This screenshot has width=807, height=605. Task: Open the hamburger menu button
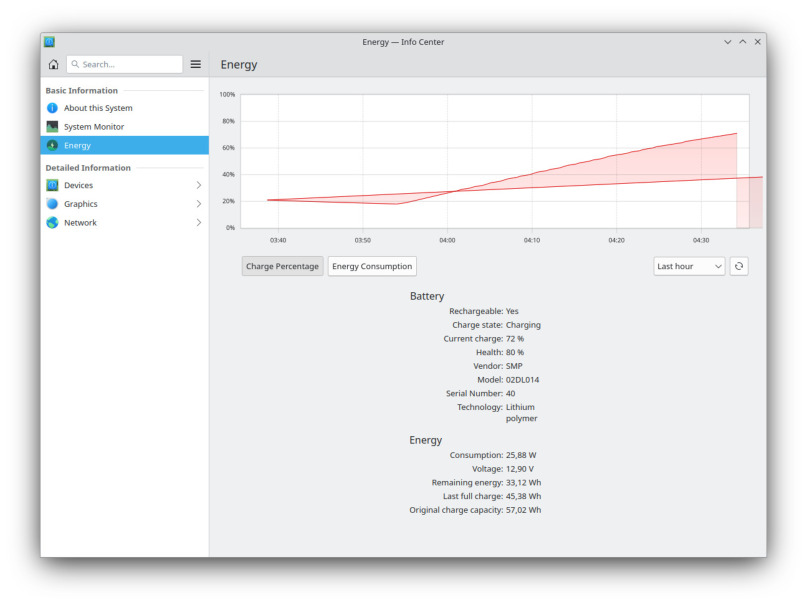pos(196,64)
